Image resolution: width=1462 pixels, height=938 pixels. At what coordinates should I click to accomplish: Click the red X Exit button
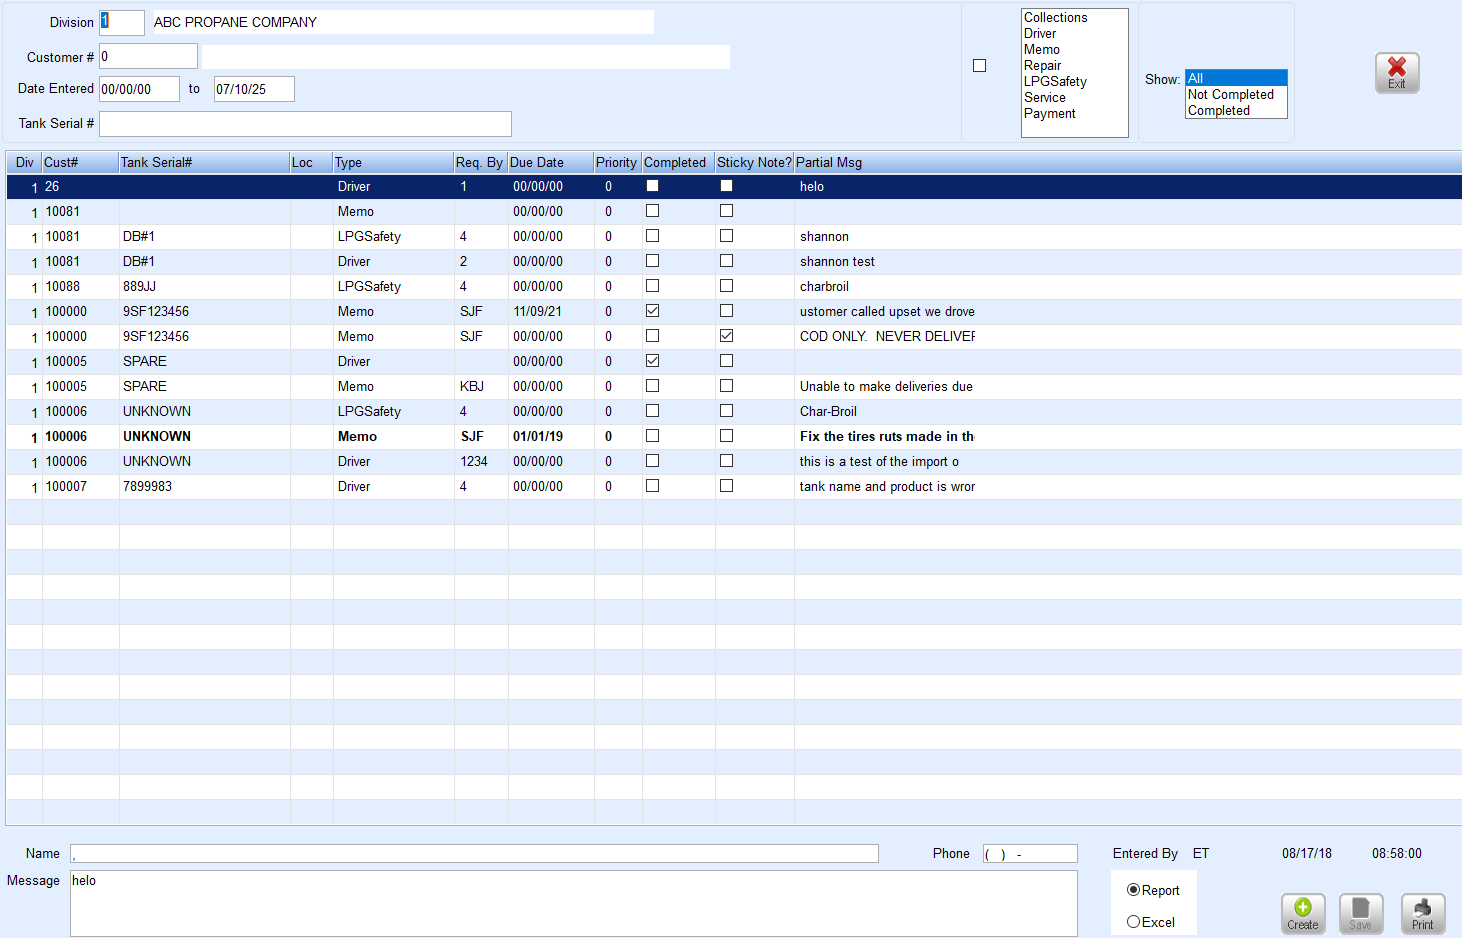1397,73
